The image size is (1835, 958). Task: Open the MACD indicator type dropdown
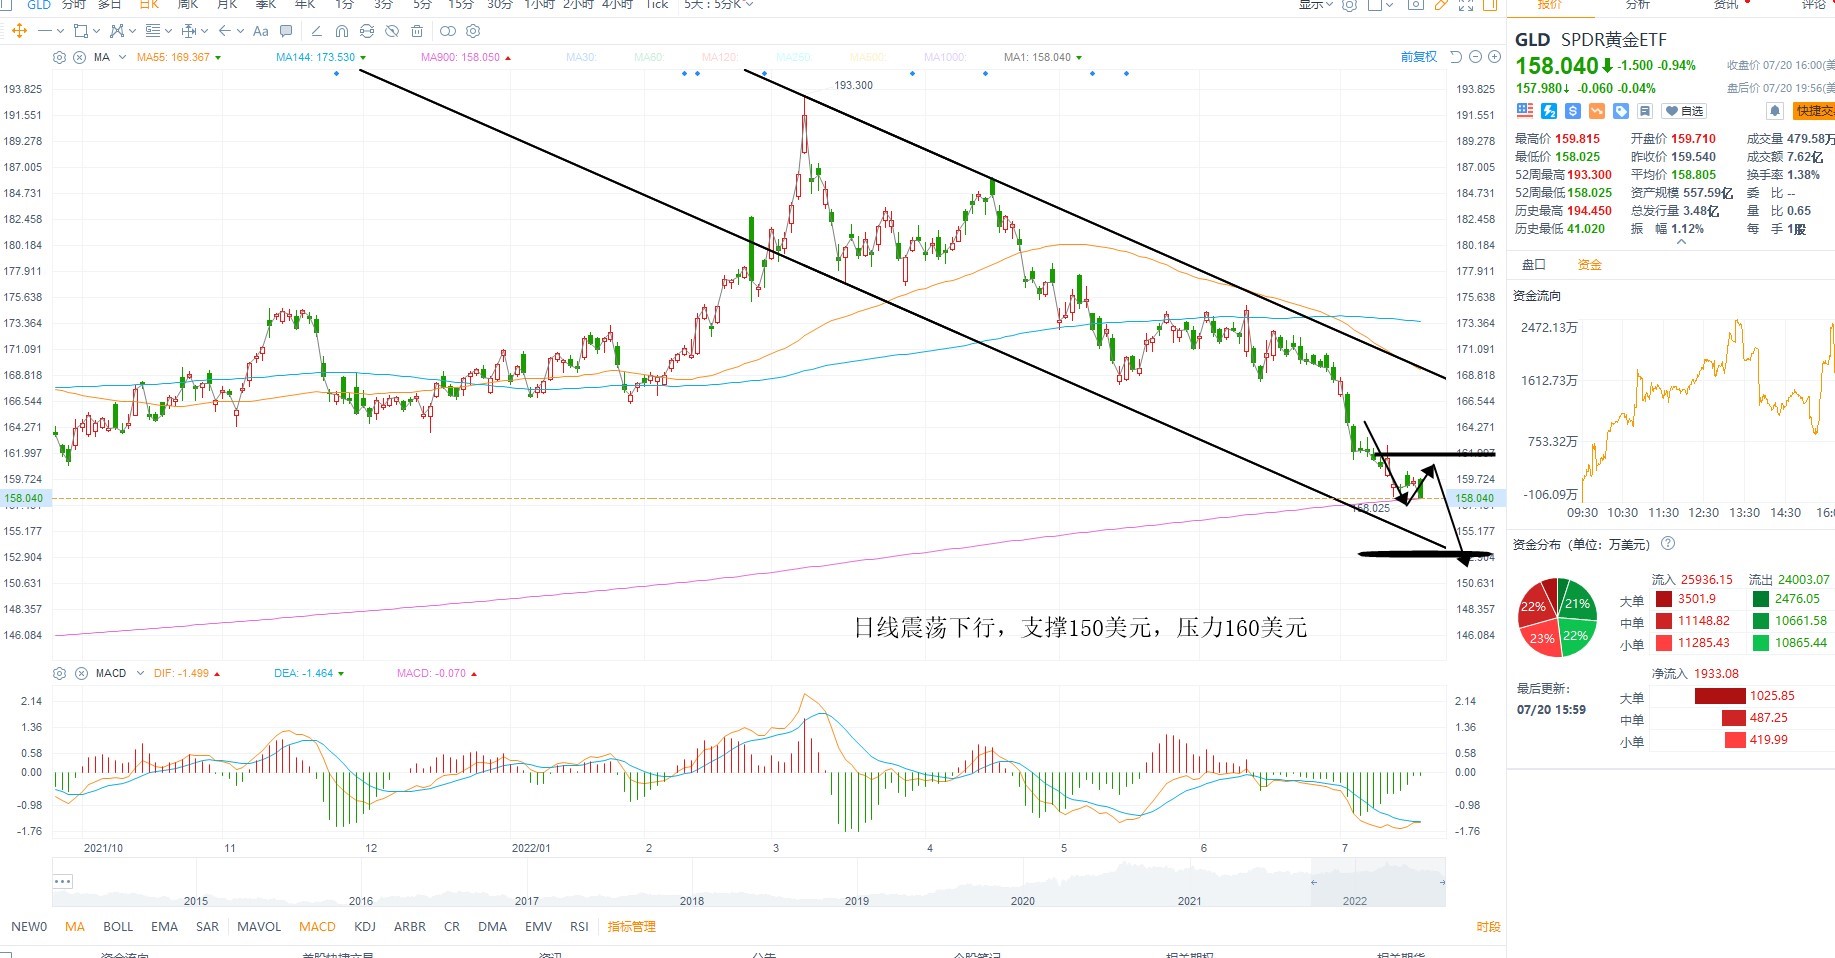point(140,673)
